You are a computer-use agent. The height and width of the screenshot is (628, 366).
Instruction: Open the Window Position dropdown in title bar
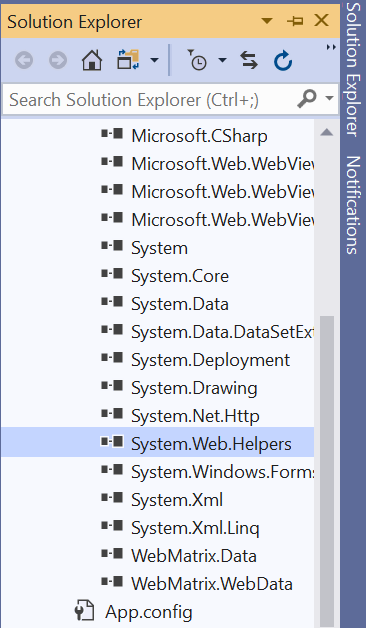tap(267, 20)
